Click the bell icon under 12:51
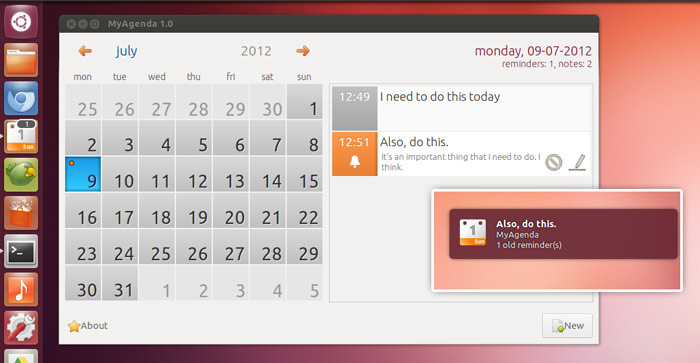700x363 pixels. (354, 161)
